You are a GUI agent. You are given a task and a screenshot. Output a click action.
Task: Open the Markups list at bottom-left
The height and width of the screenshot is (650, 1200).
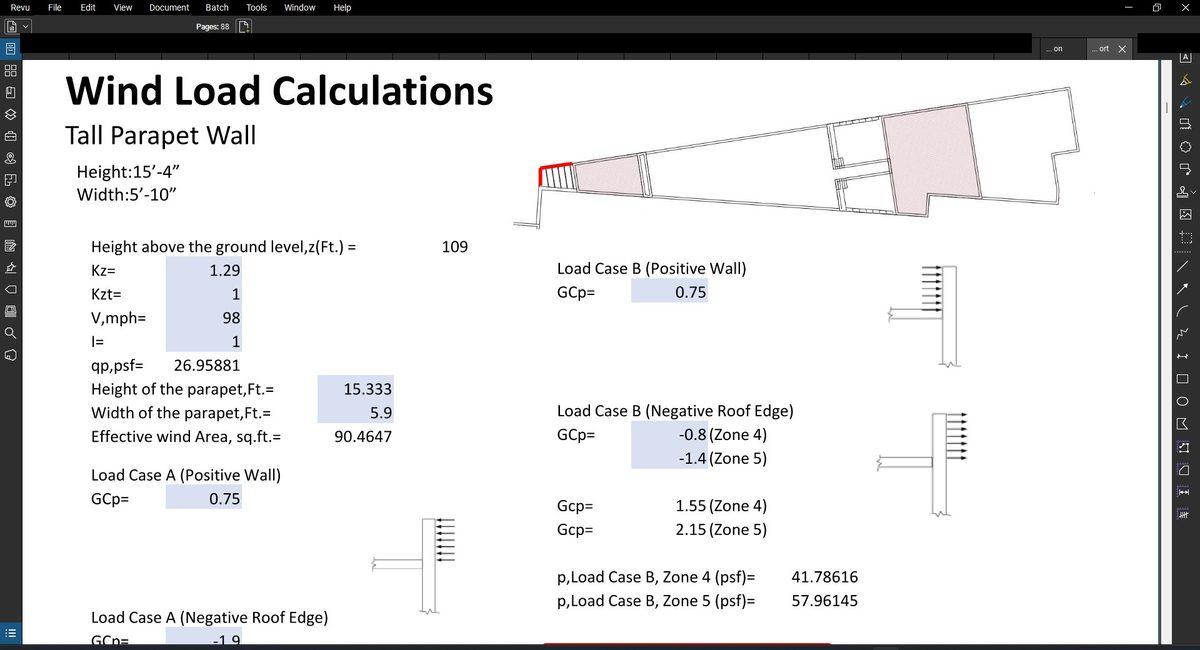[10, 632]
